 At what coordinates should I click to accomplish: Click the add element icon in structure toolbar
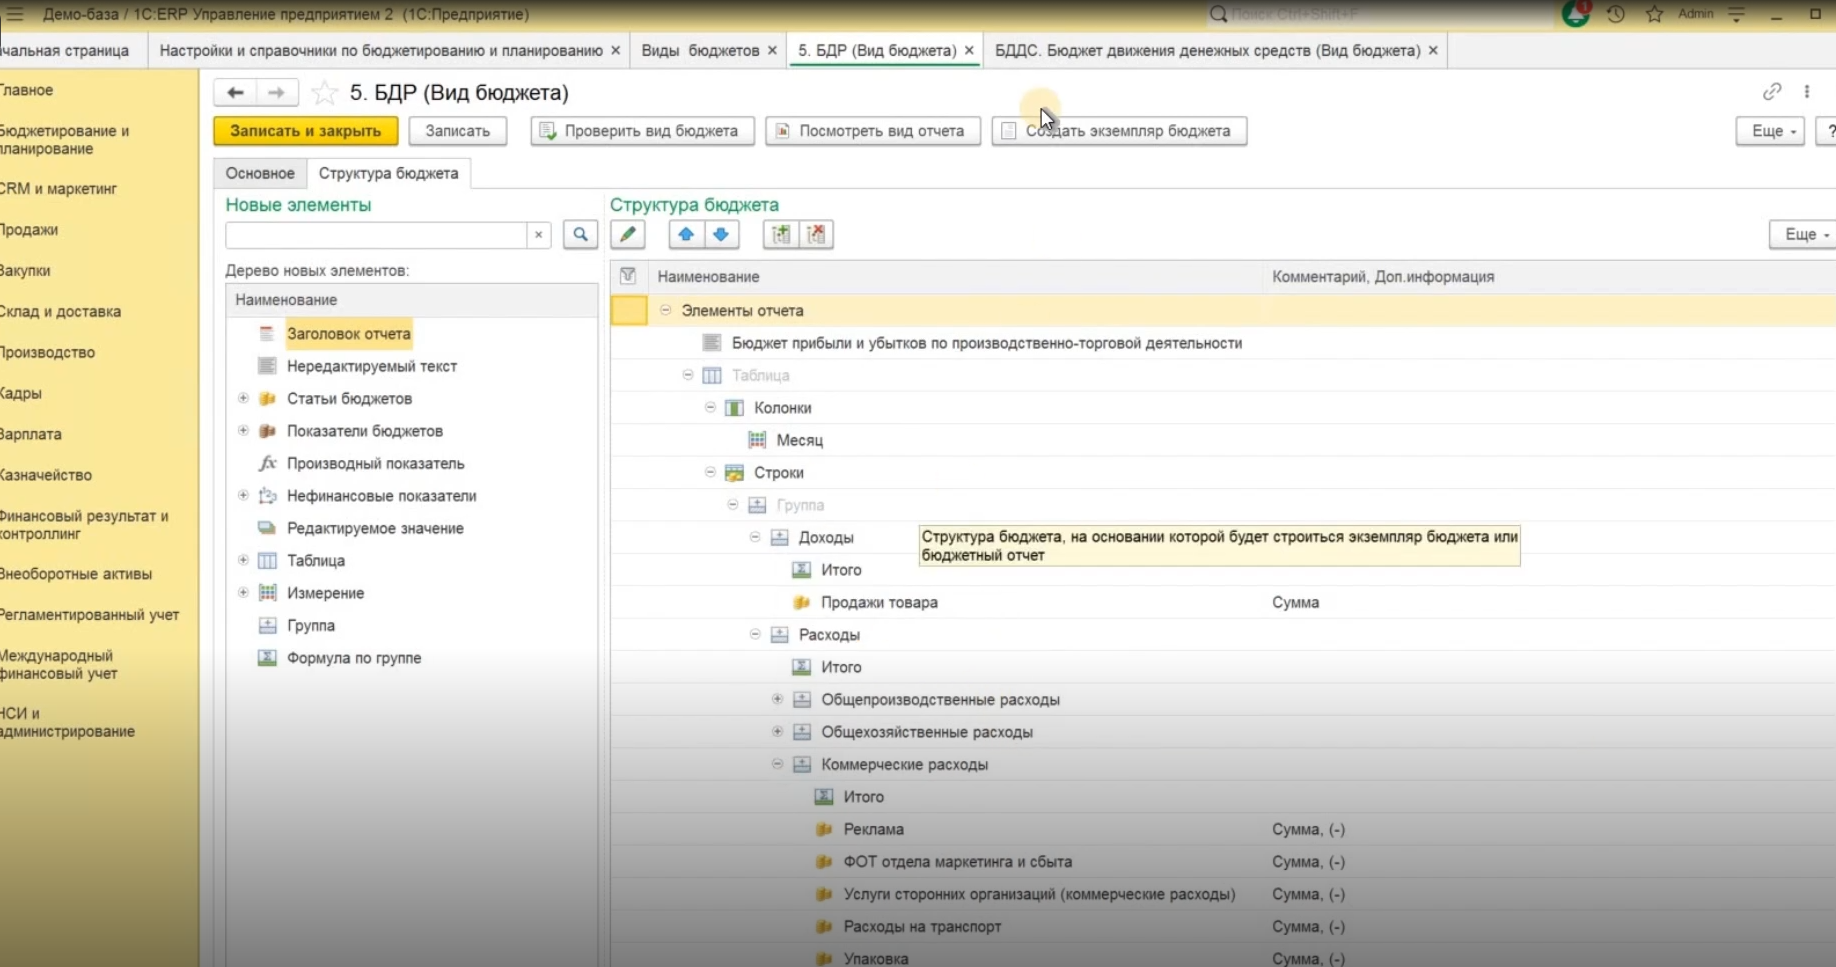(x=781, y=234)
